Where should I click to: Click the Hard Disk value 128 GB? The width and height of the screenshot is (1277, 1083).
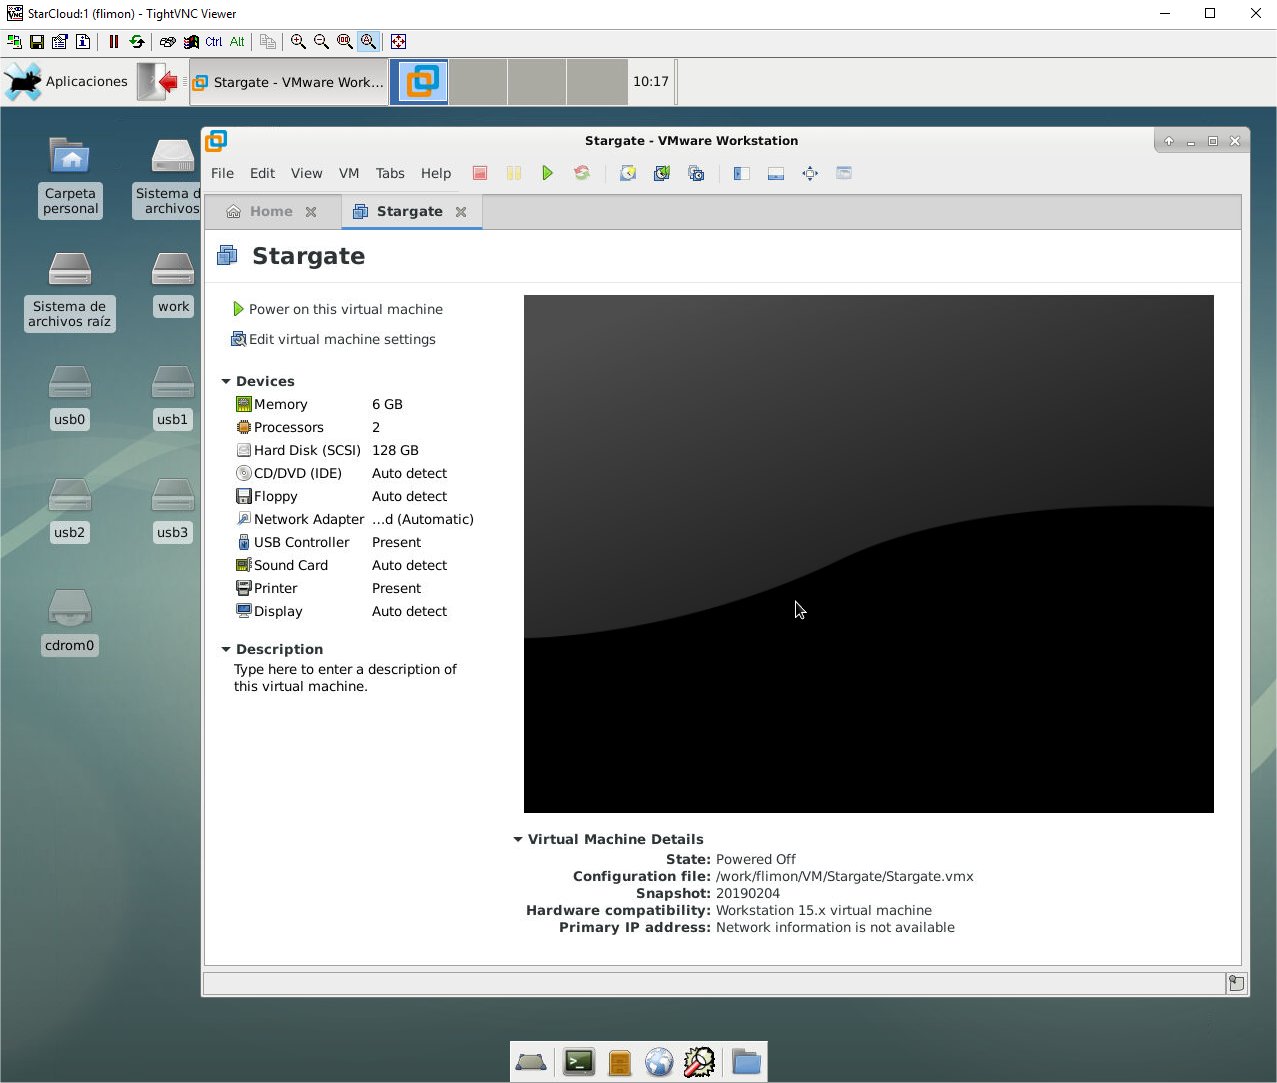395,450
